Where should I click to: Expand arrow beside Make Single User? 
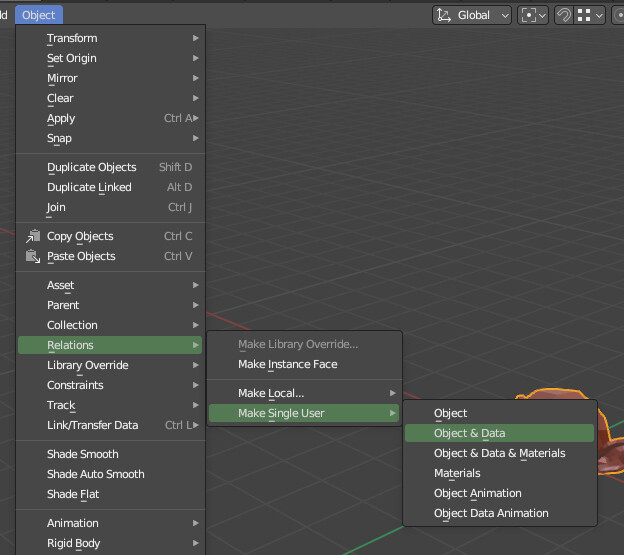click(392, 413)
